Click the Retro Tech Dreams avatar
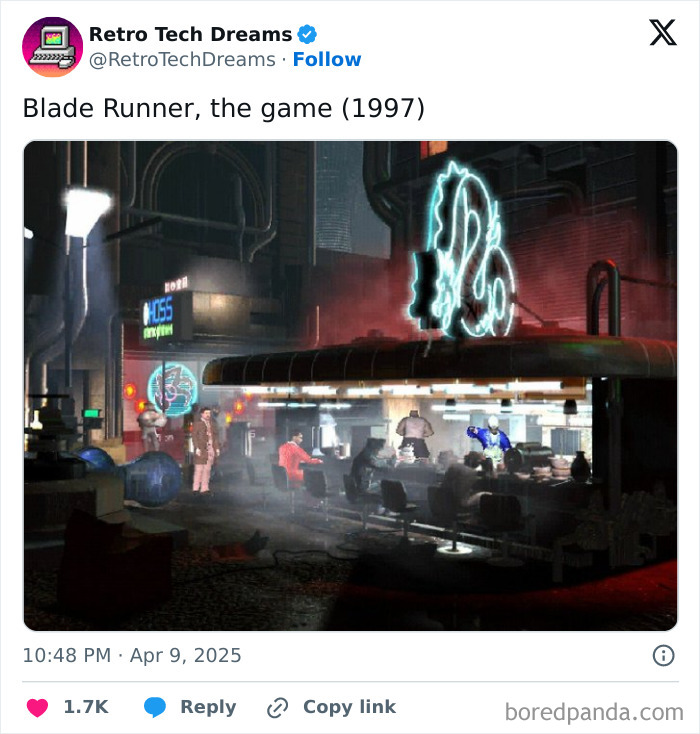The width and height of the screenshot is (700, 734). (x=52, y=47)
